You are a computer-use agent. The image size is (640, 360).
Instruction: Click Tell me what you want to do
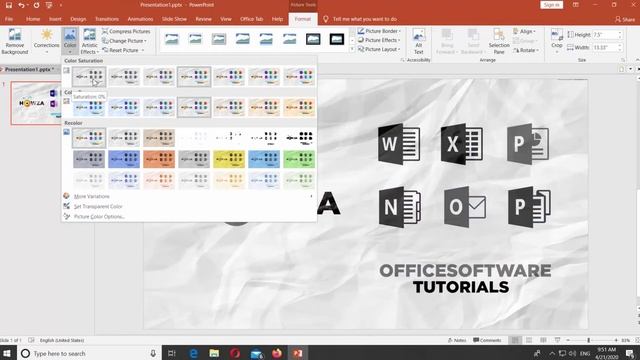tap(364, 19)
